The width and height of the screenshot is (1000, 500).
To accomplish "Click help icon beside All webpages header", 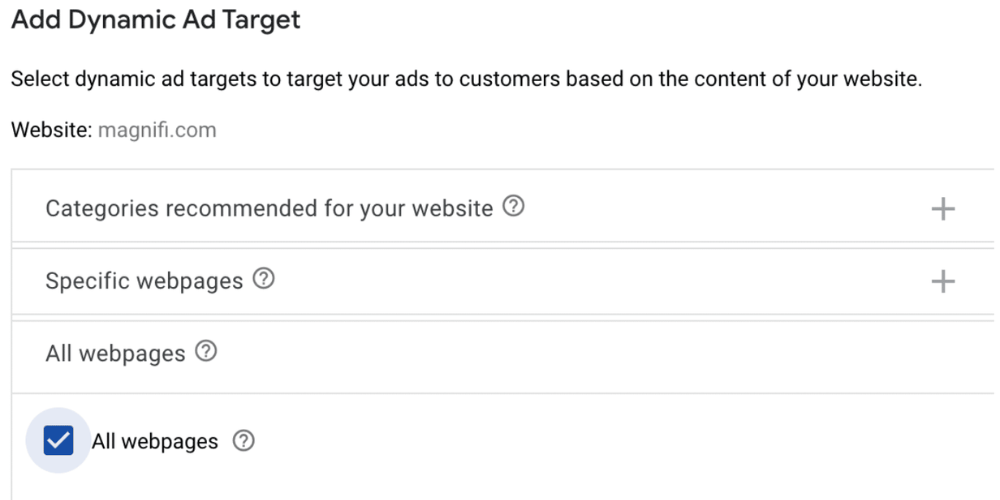I will click(206, 352).
